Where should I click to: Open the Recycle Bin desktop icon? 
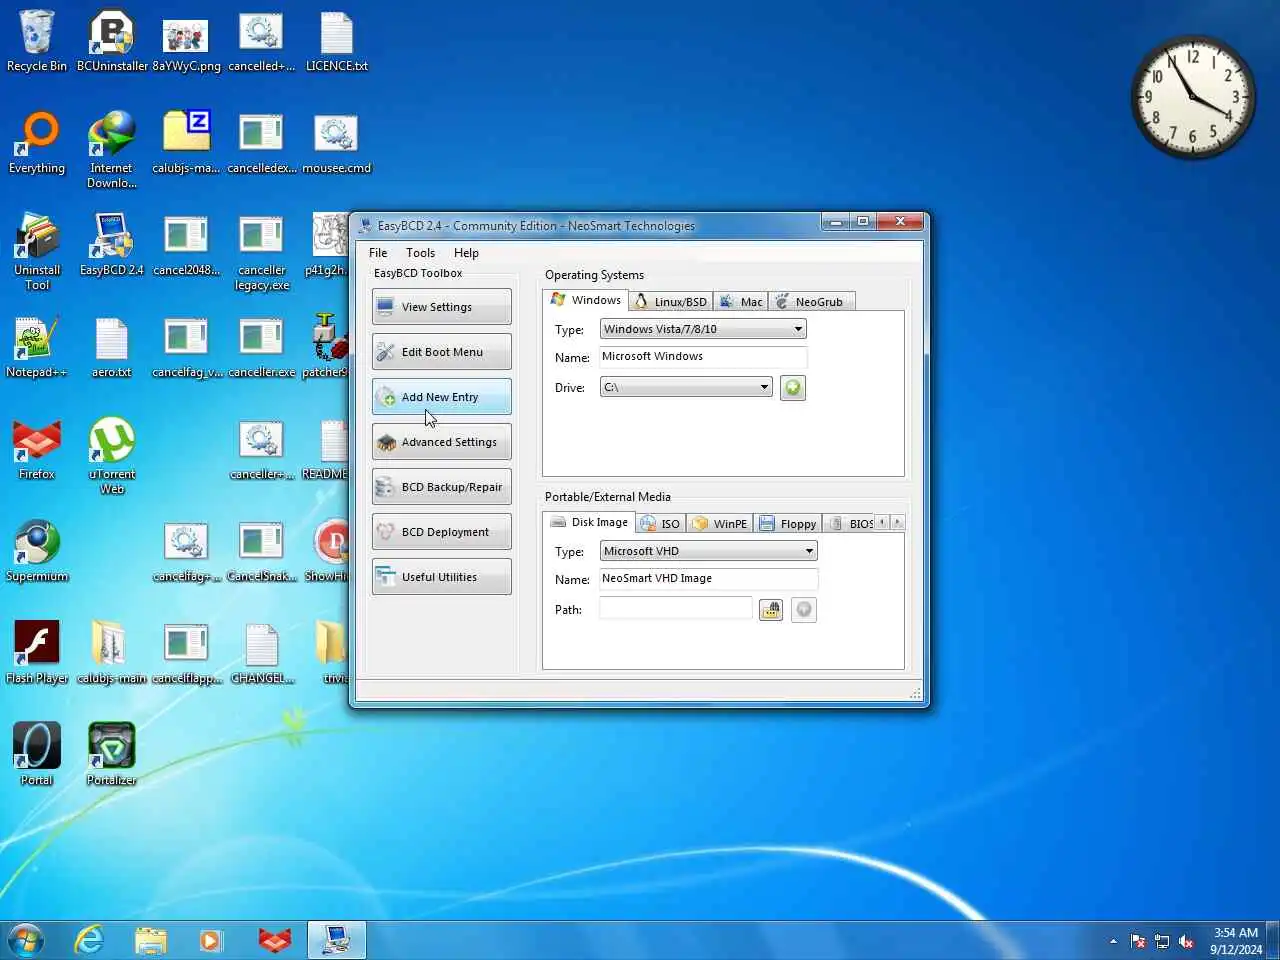(x=37, y=42)
